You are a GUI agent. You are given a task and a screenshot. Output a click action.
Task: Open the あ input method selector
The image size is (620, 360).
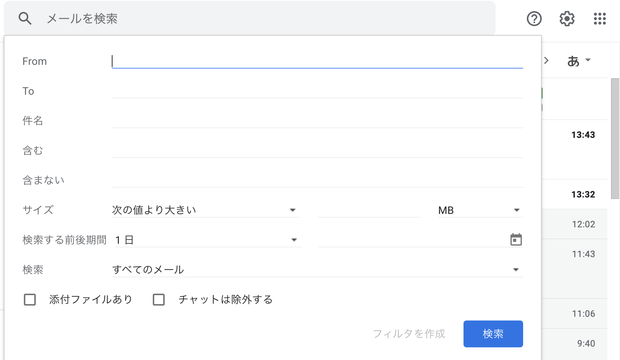[x=578, y=61]
